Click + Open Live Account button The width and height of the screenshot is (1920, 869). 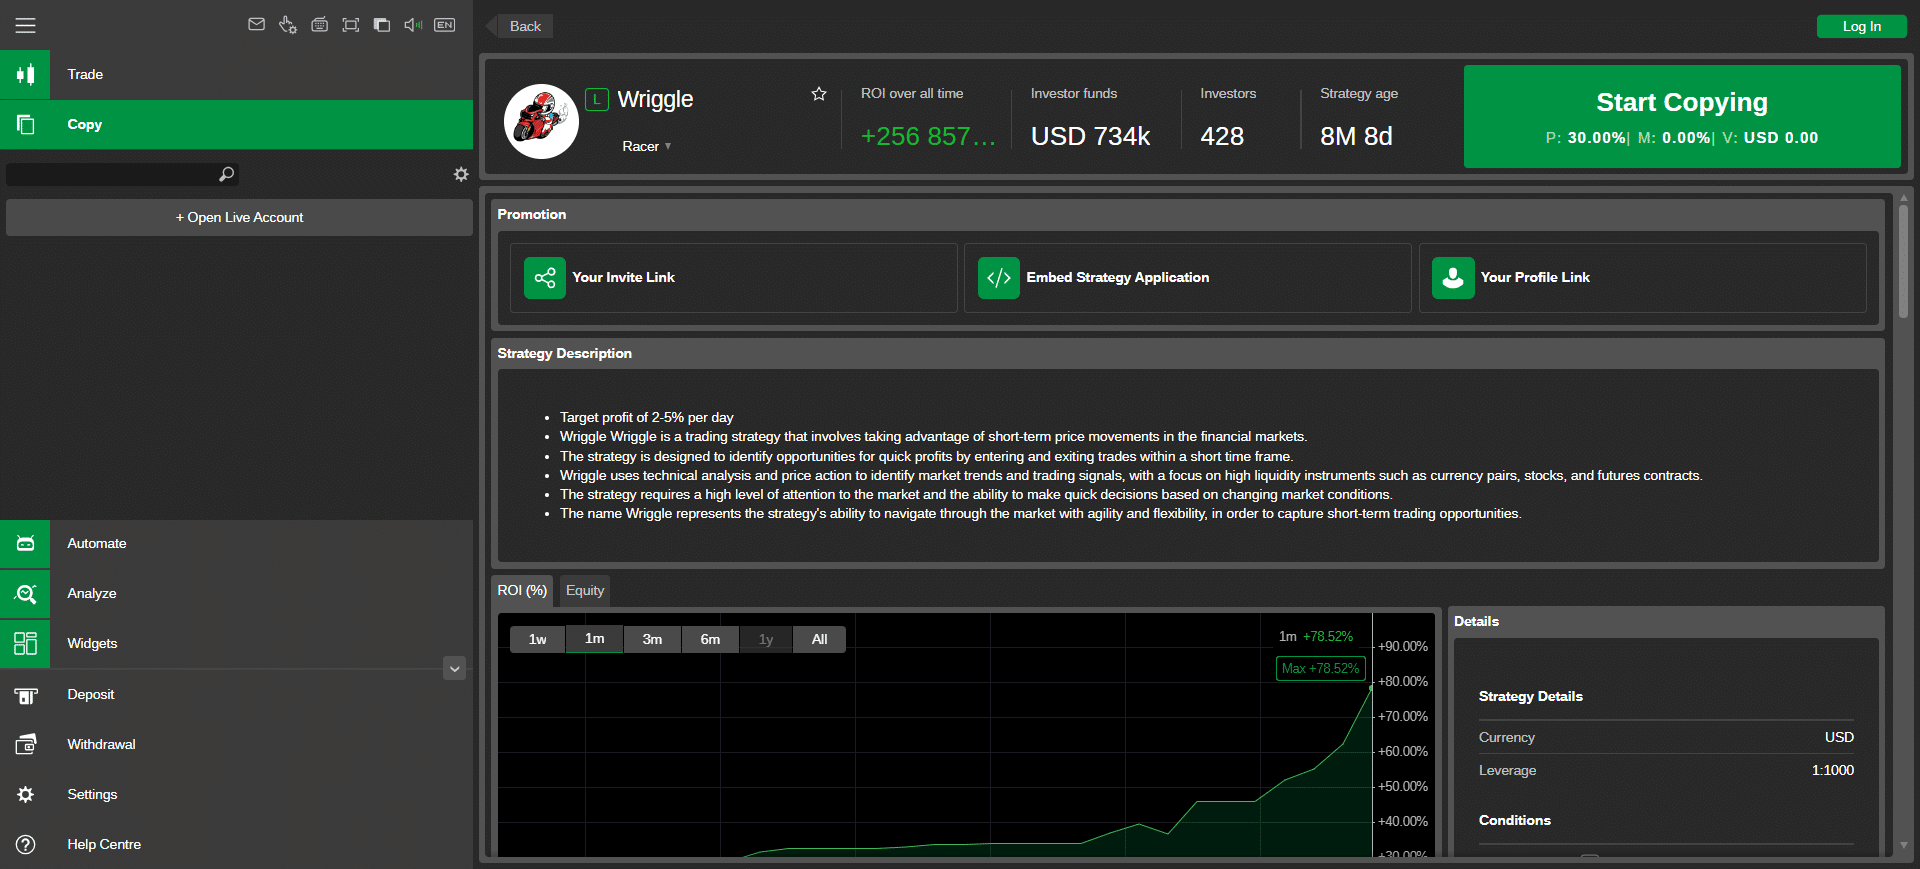coord(239,217)
